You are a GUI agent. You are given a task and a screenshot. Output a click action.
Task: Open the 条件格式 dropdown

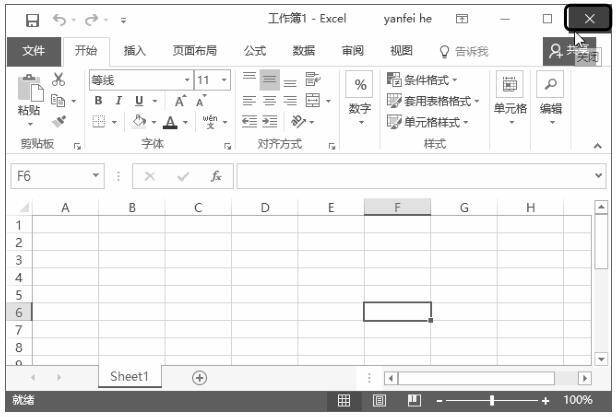point(423,80)
